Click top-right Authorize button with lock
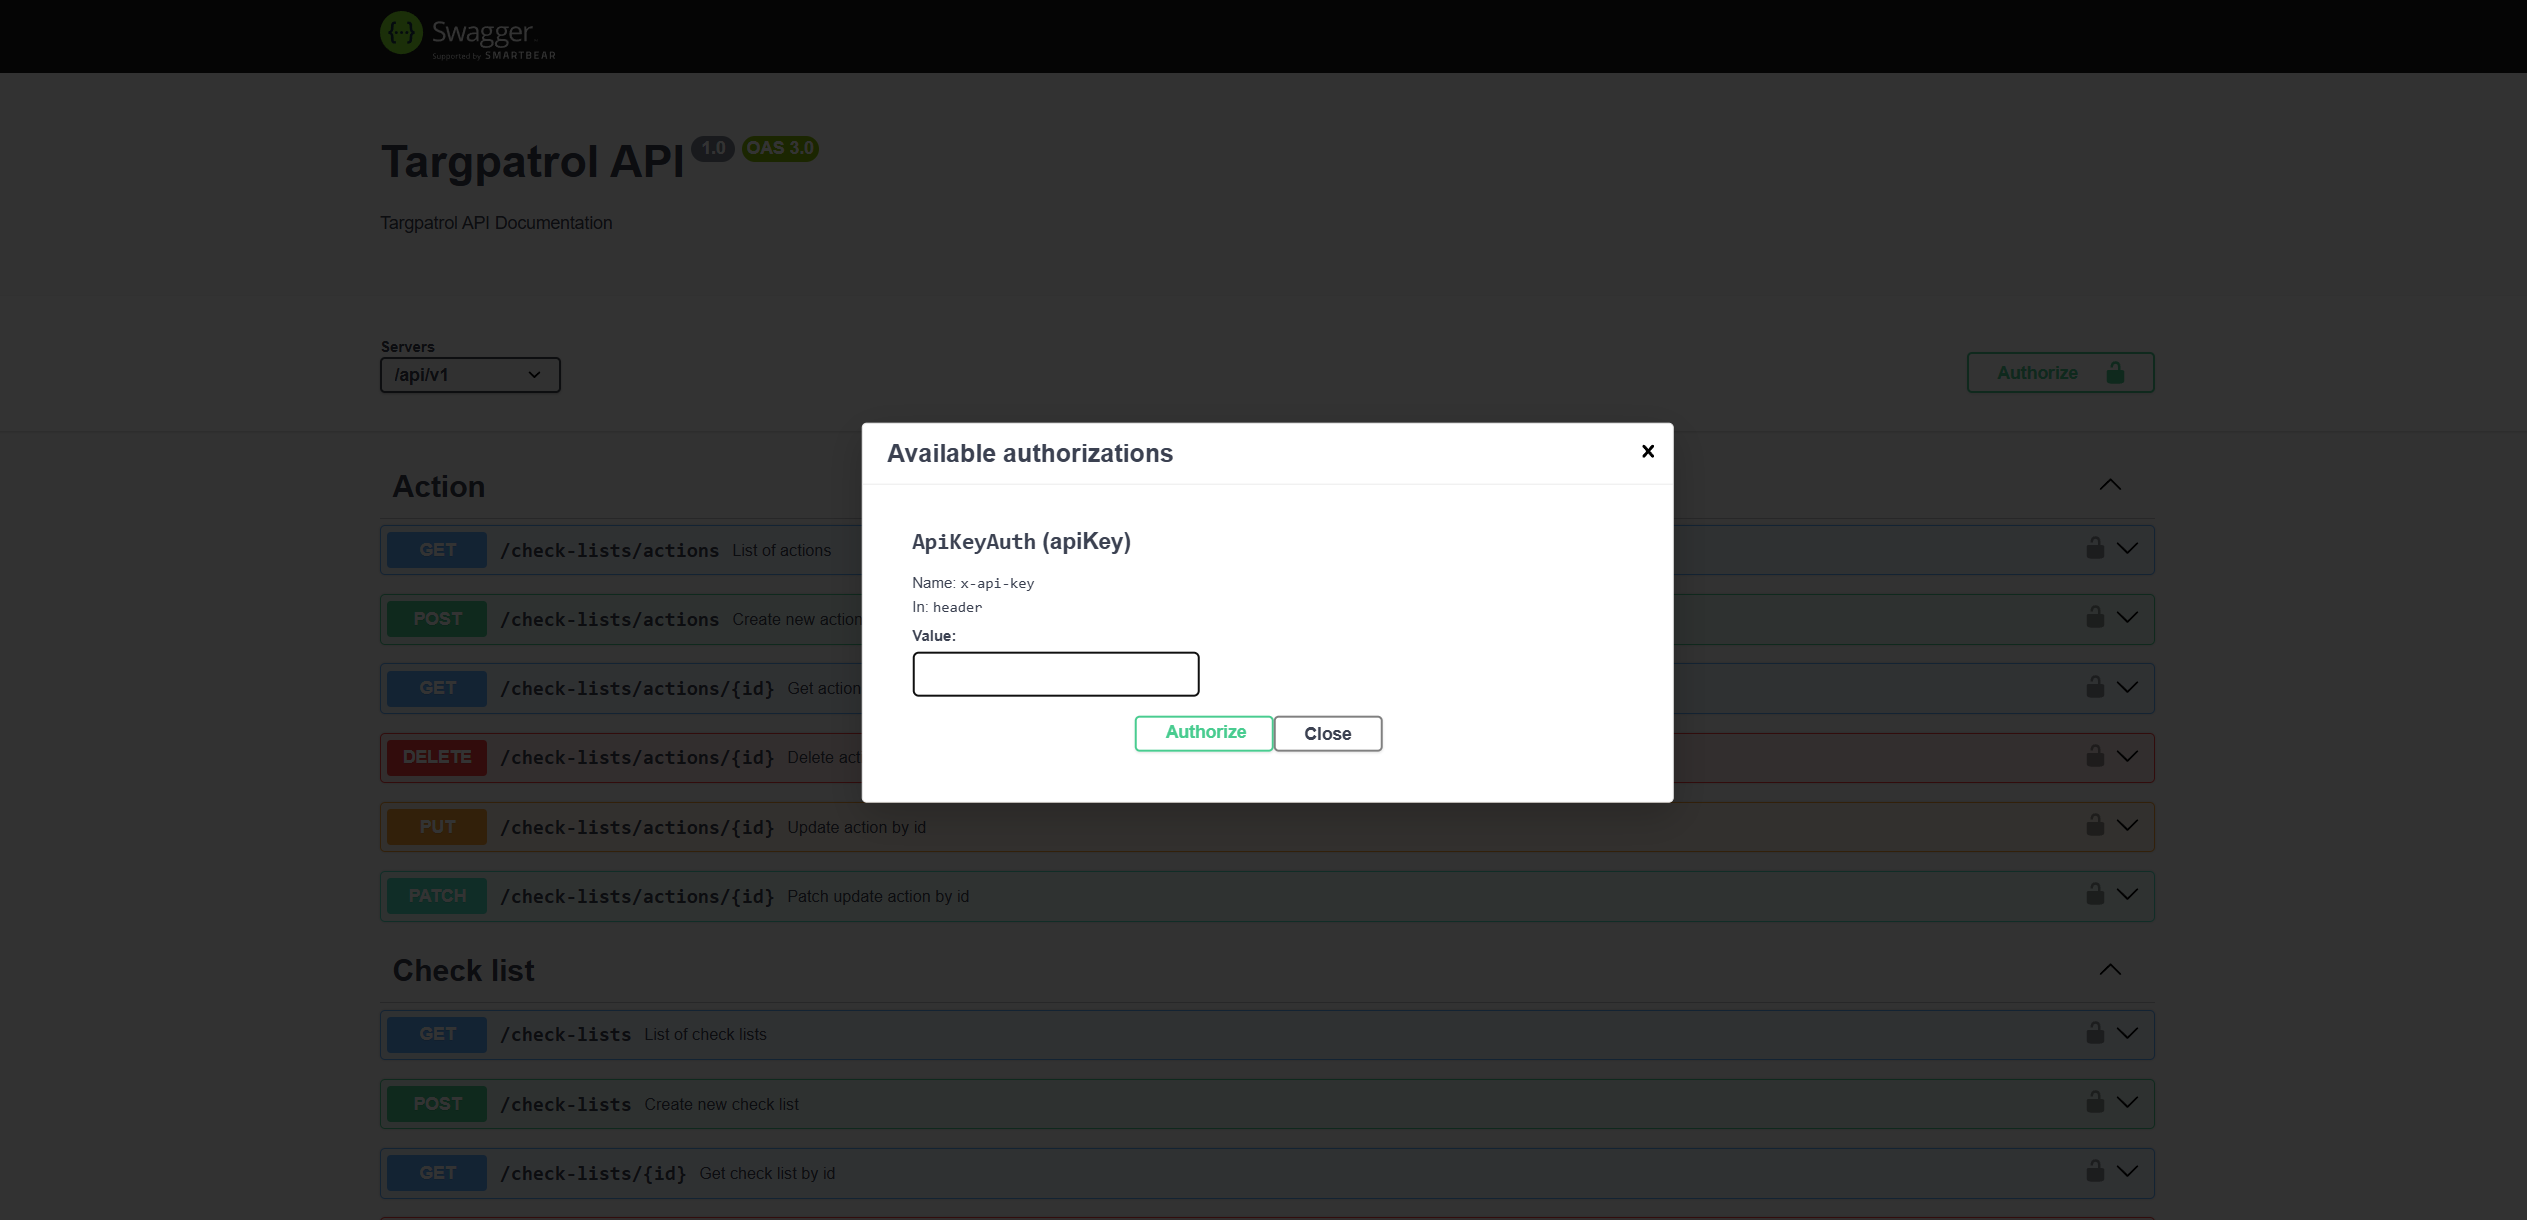Screen dimensions: 2527x1220 (x=2060, y=373)
